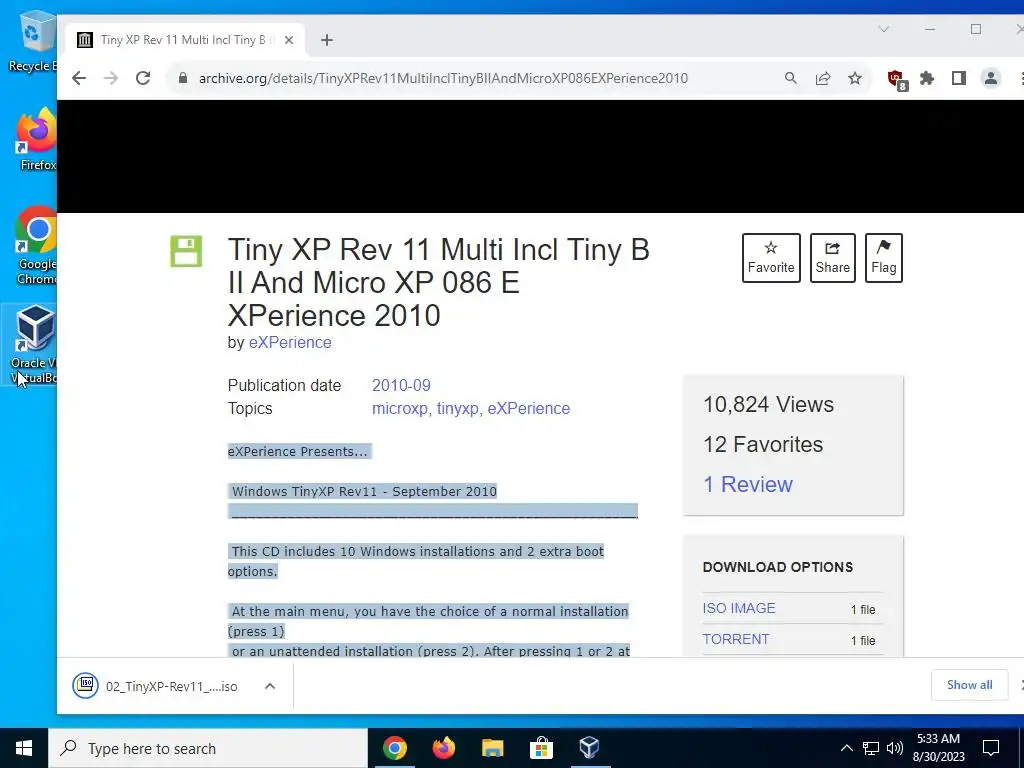Open the Recycle Bin desktop icon
The height and width of the screenshot is (768, 1024).
tap(33, 40)
